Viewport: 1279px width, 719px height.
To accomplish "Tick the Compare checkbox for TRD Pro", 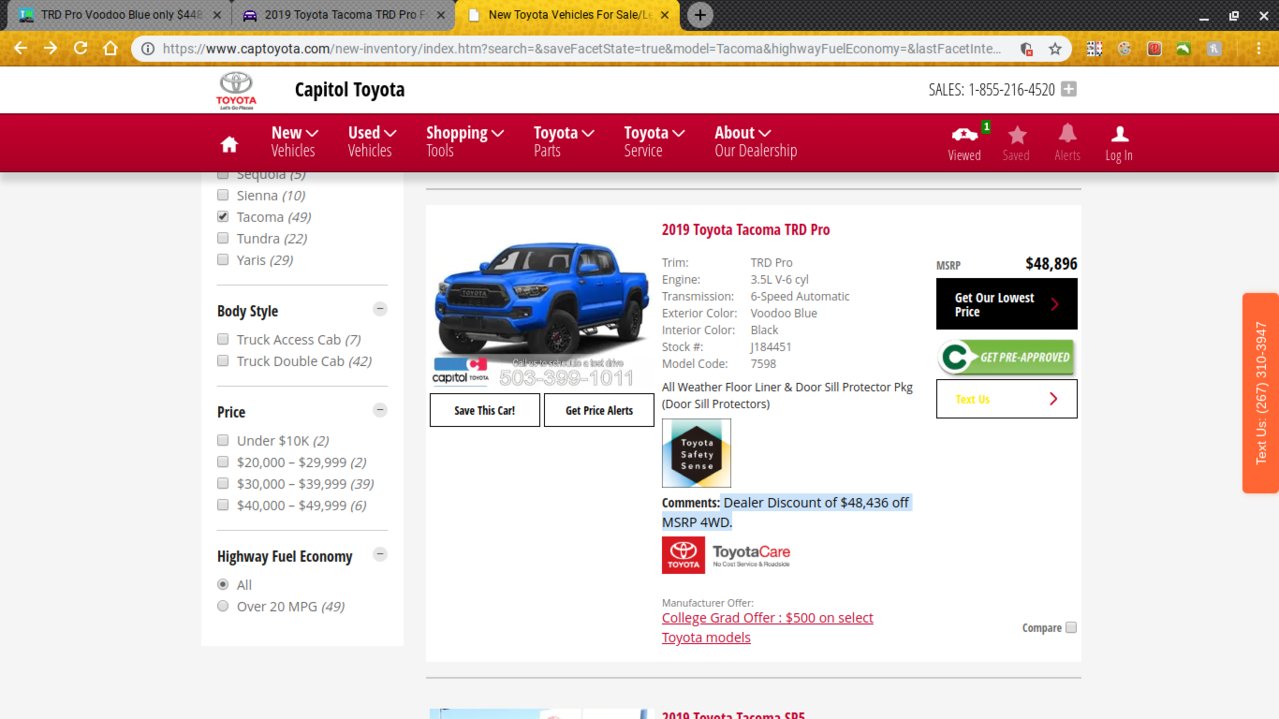I will [1071, 627].
